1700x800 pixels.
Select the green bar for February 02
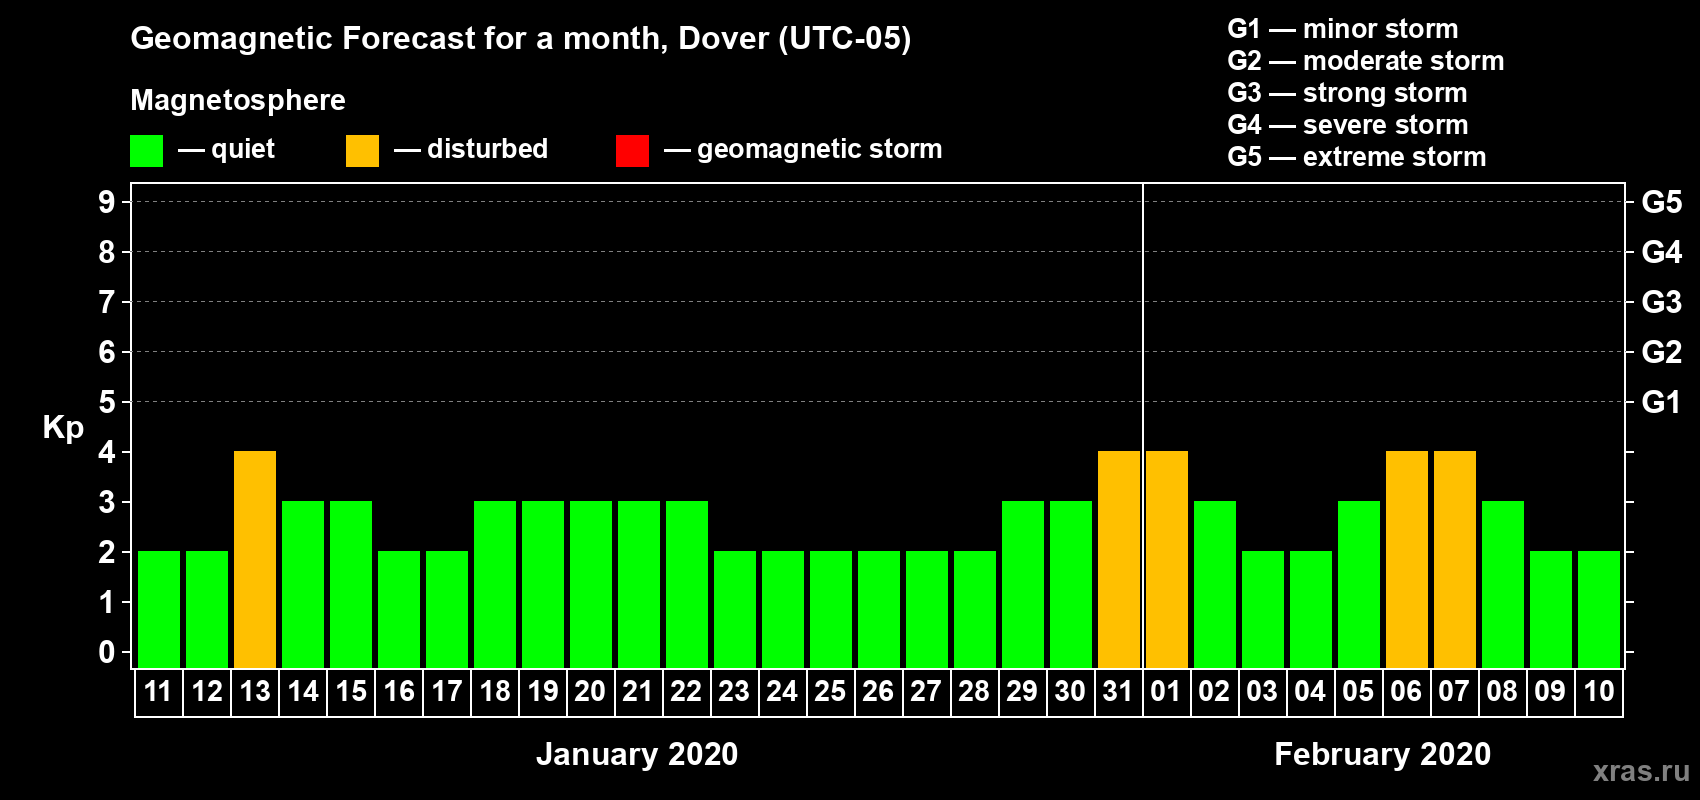coord(1215,585)
